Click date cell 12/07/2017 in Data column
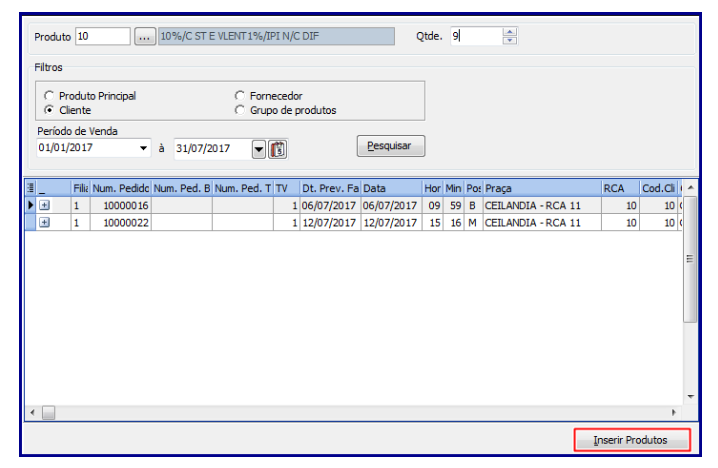The width and height of the screenshot is (718, 468). (x=392, y=223)
